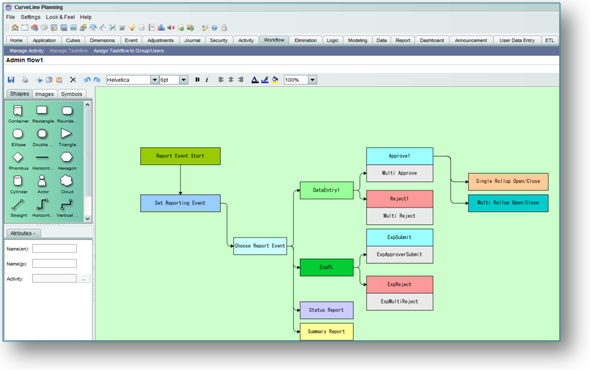Align text center
Viewport: 590px width, 370px height.
(231, 80)
